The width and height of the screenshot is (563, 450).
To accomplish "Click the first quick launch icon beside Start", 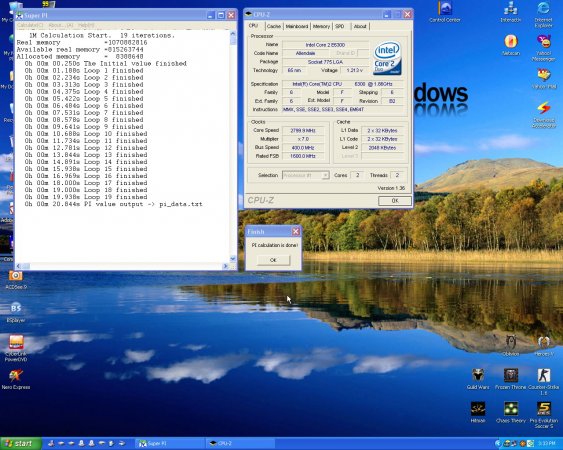I will click(x=51, y=444).
